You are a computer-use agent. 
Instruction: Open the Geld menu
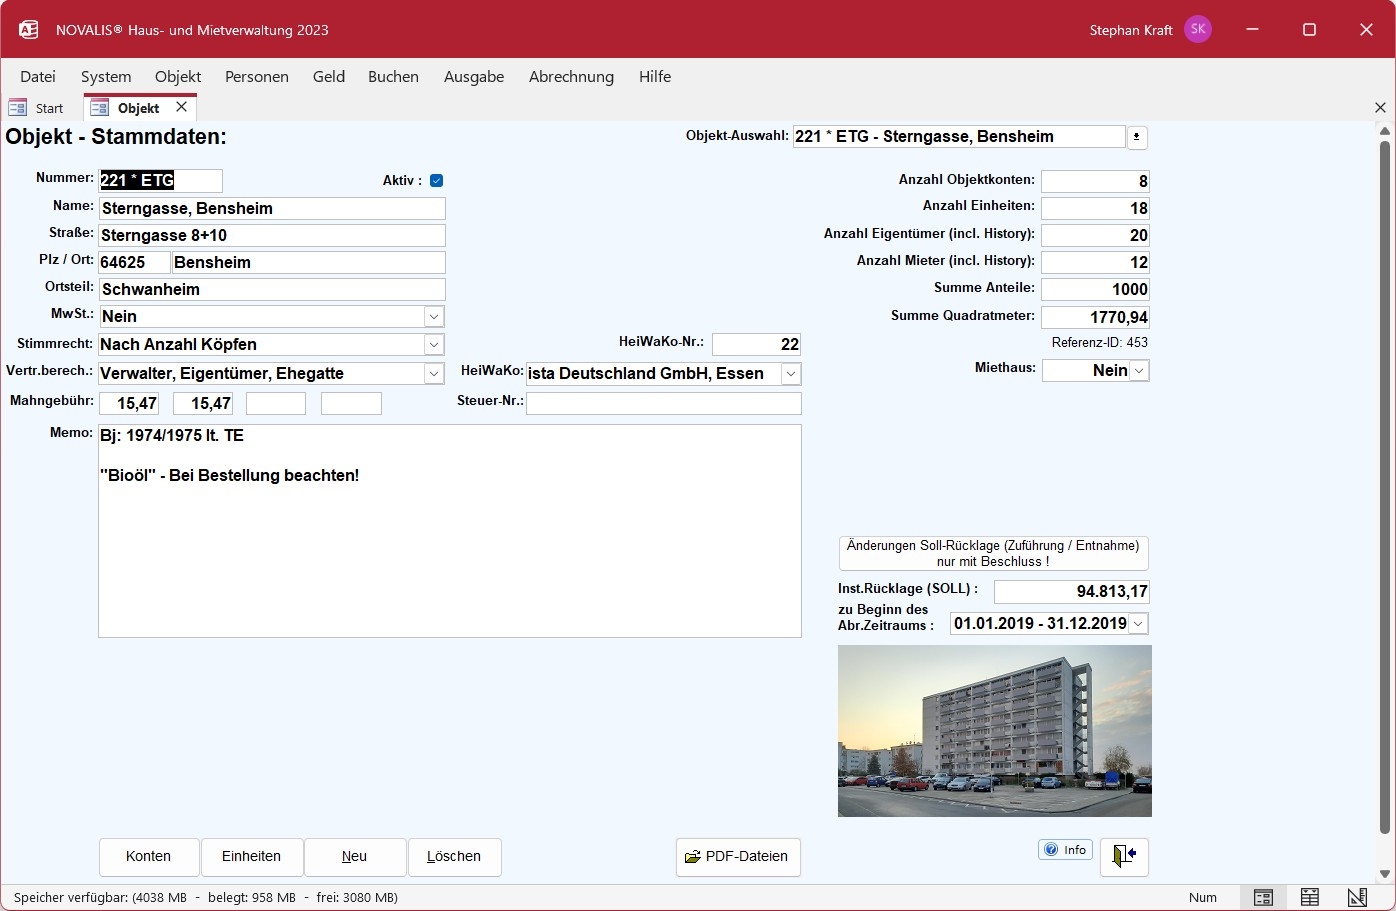pos(329,76)
